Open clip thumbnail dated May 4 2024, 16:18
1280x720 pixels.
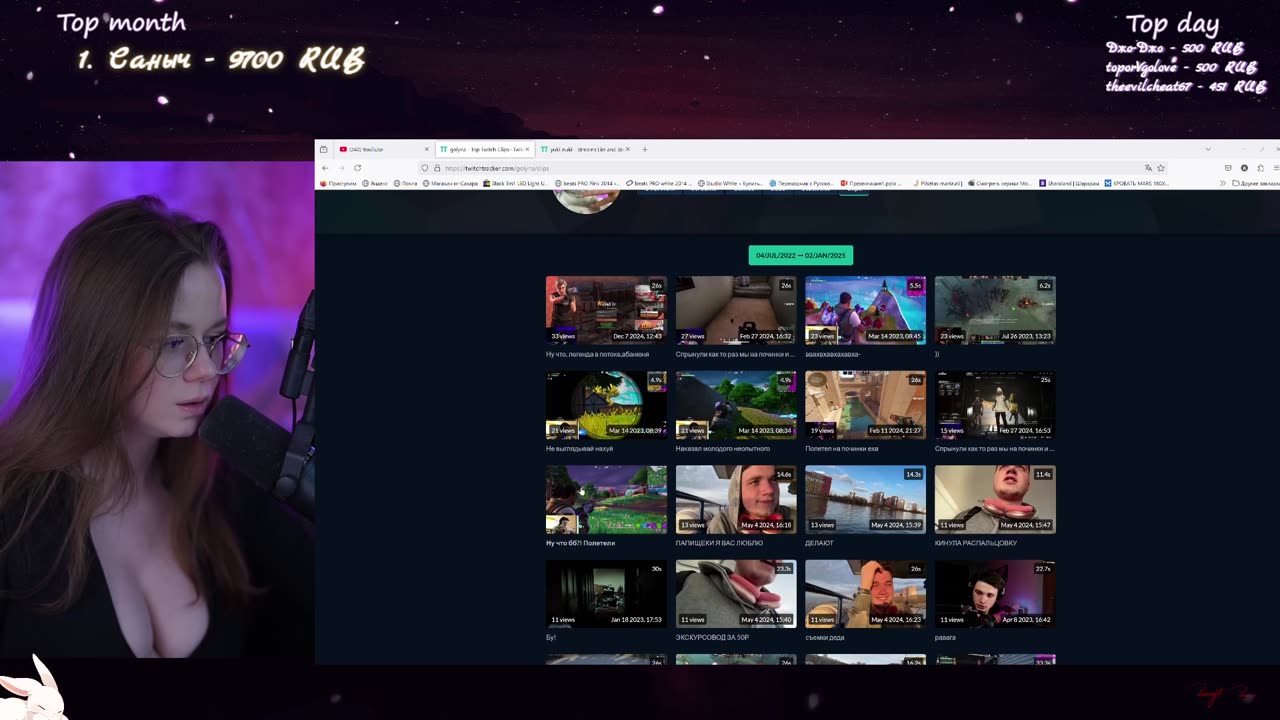coord(736,499)
